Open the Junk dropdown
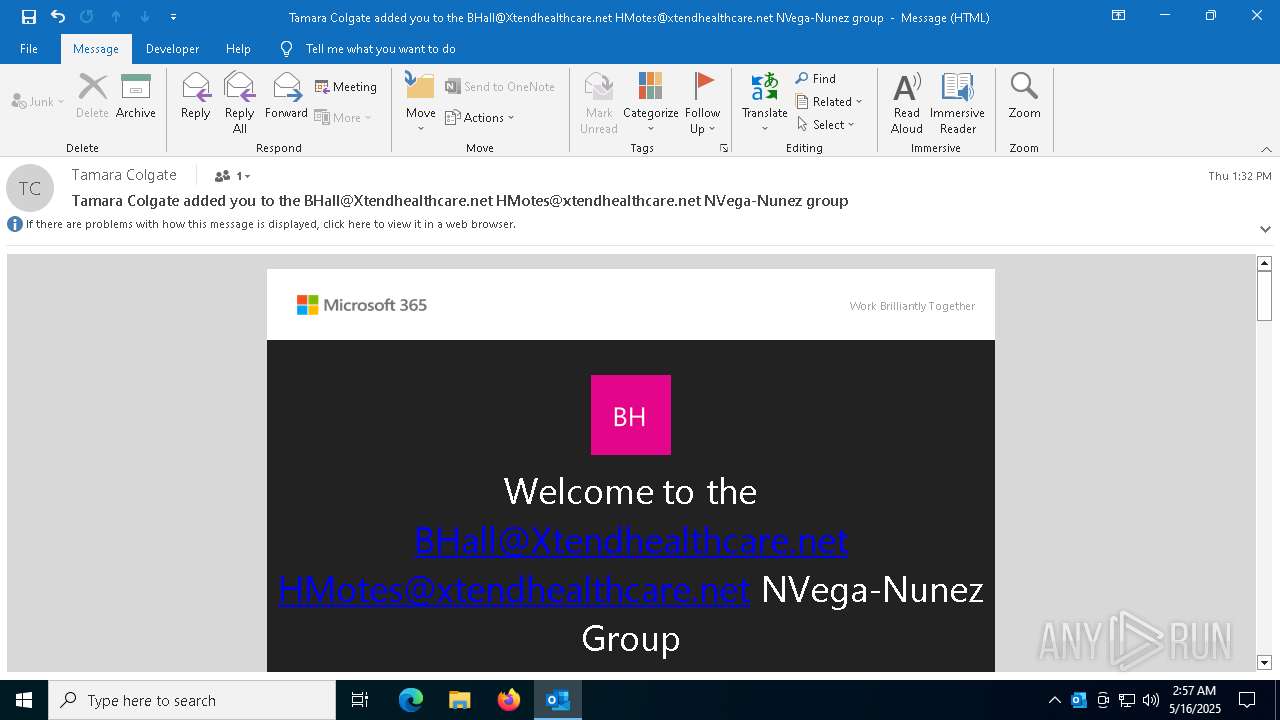1280x720 pixels. pyautogui.click(x=38, y=101)
